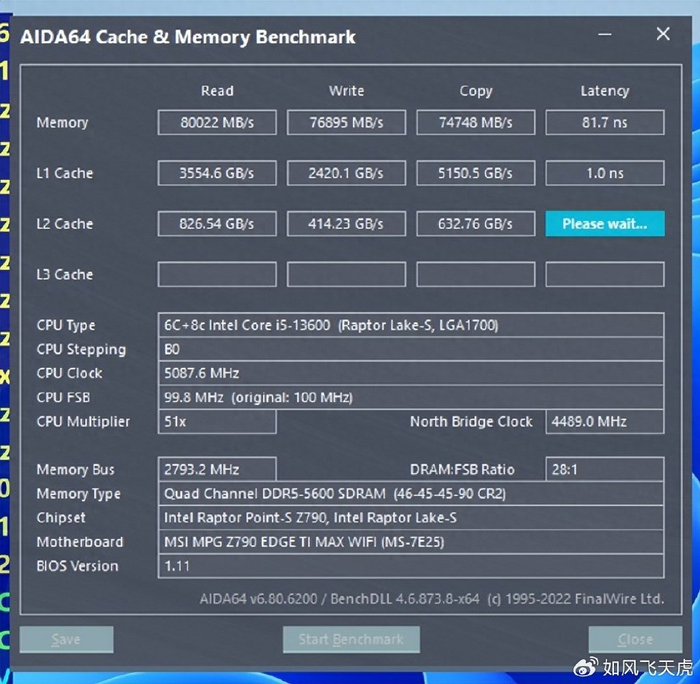Click the empty L3 Cache Write field
Screen dimensions: 700x684
(x=346, y=274)
